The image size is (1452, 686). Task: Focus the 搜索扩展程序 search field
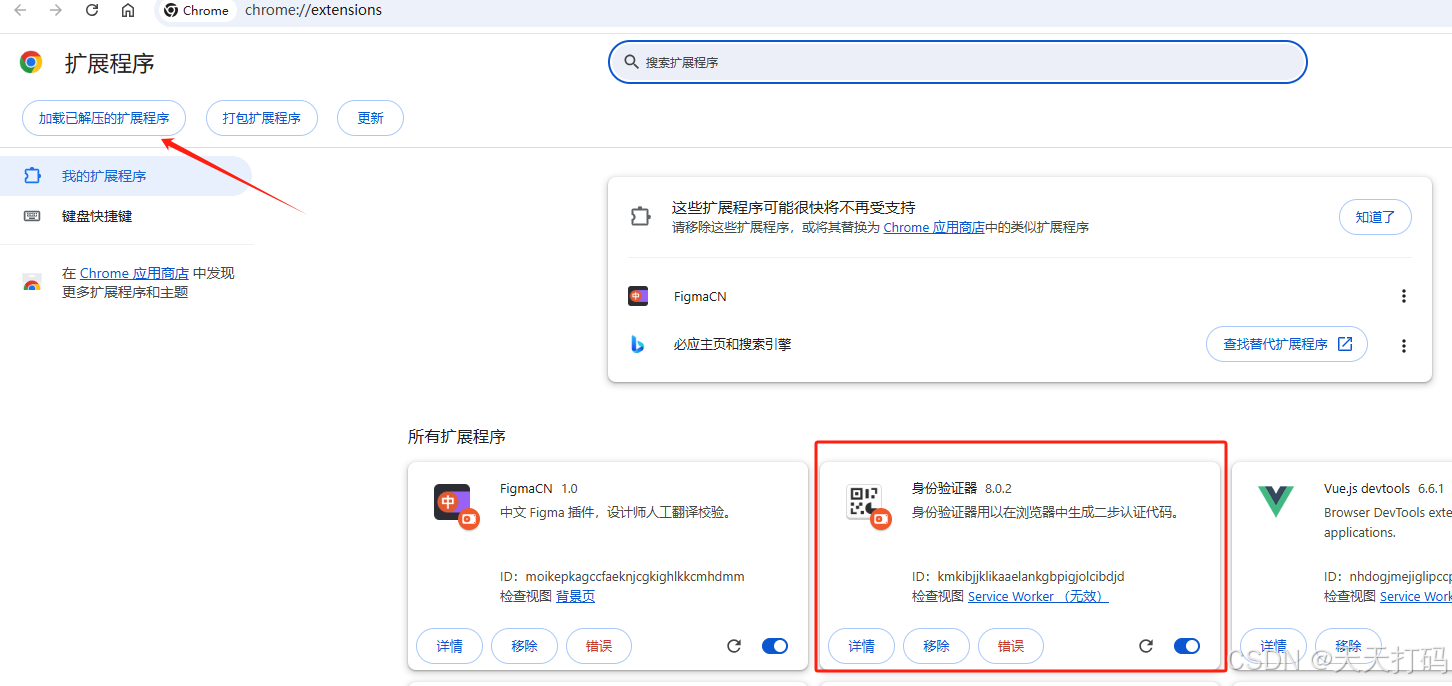[x=958, y=62]
